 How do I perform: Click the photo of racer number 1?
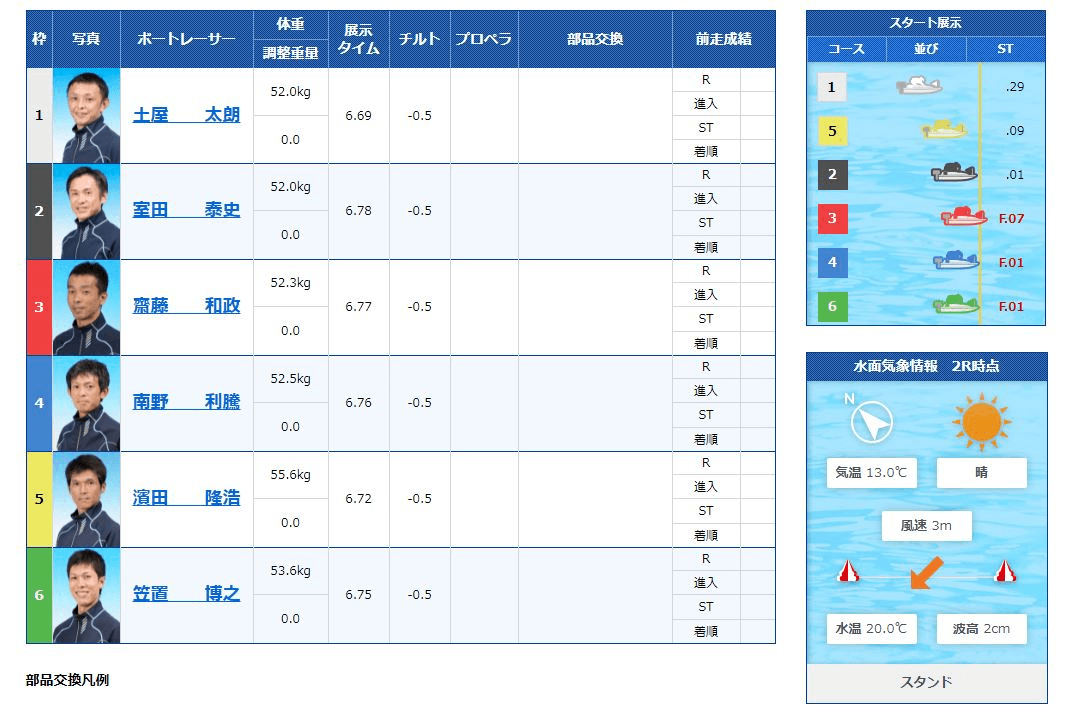tap(84, 115)
